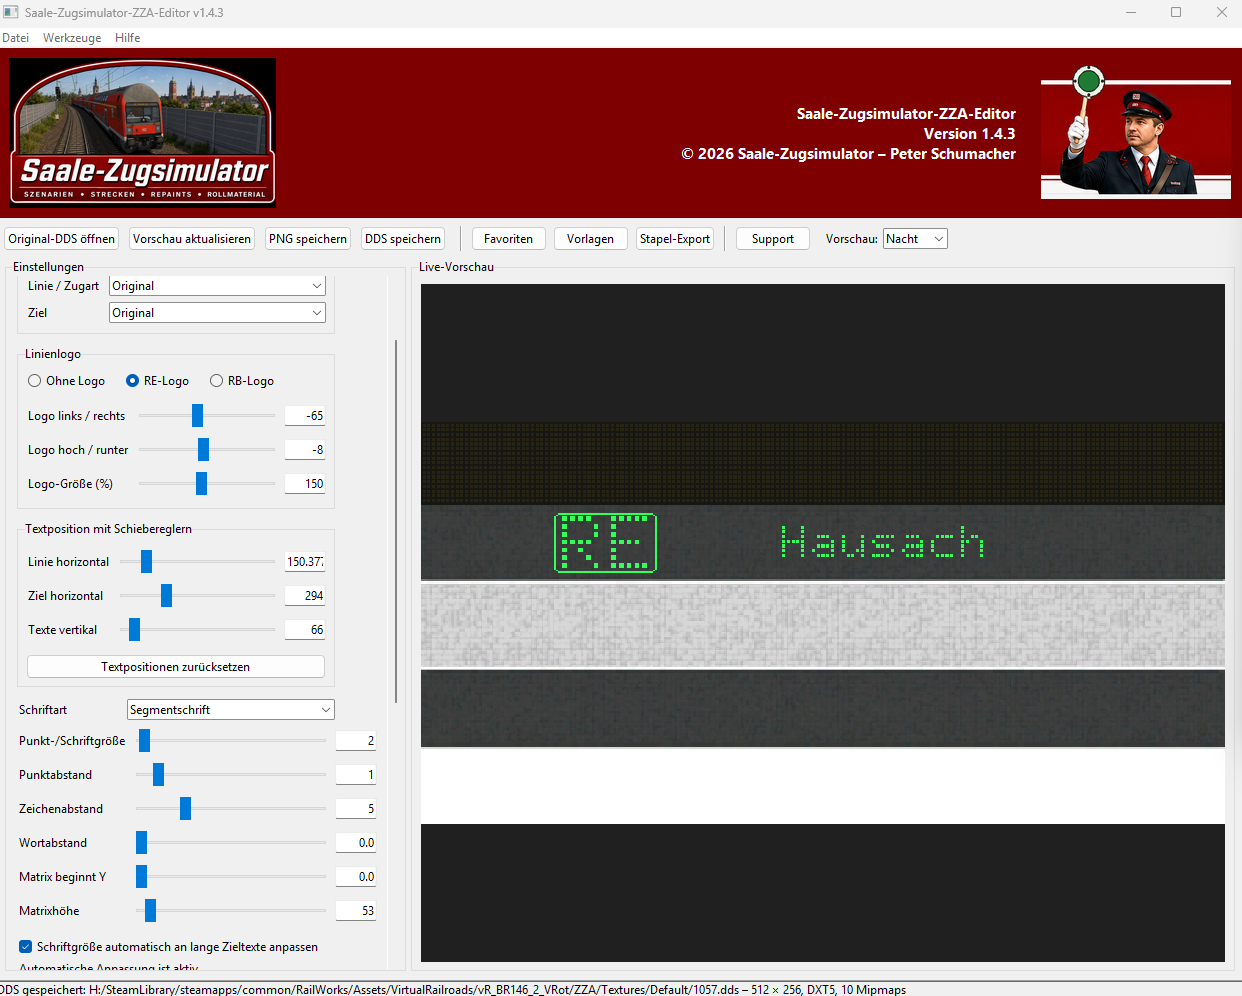Image resolution: width=1242 pixels, height=996 pixels.
Task: Open Favoriten
Action: [508, 239]
